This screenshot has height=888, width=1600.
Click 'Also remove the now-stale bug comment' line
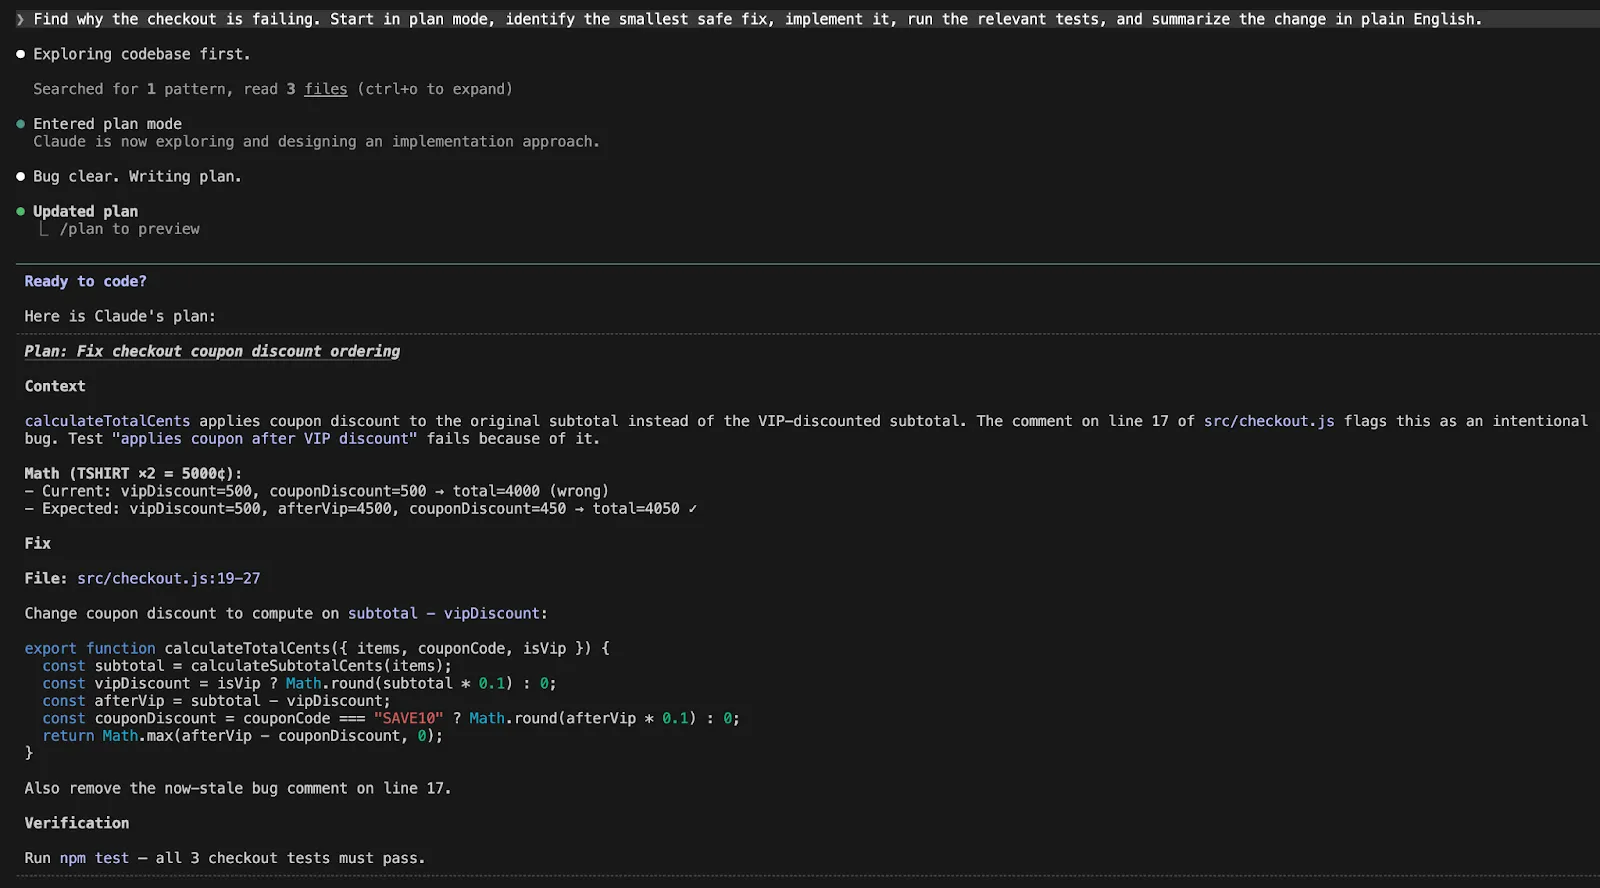click(238, 788)
